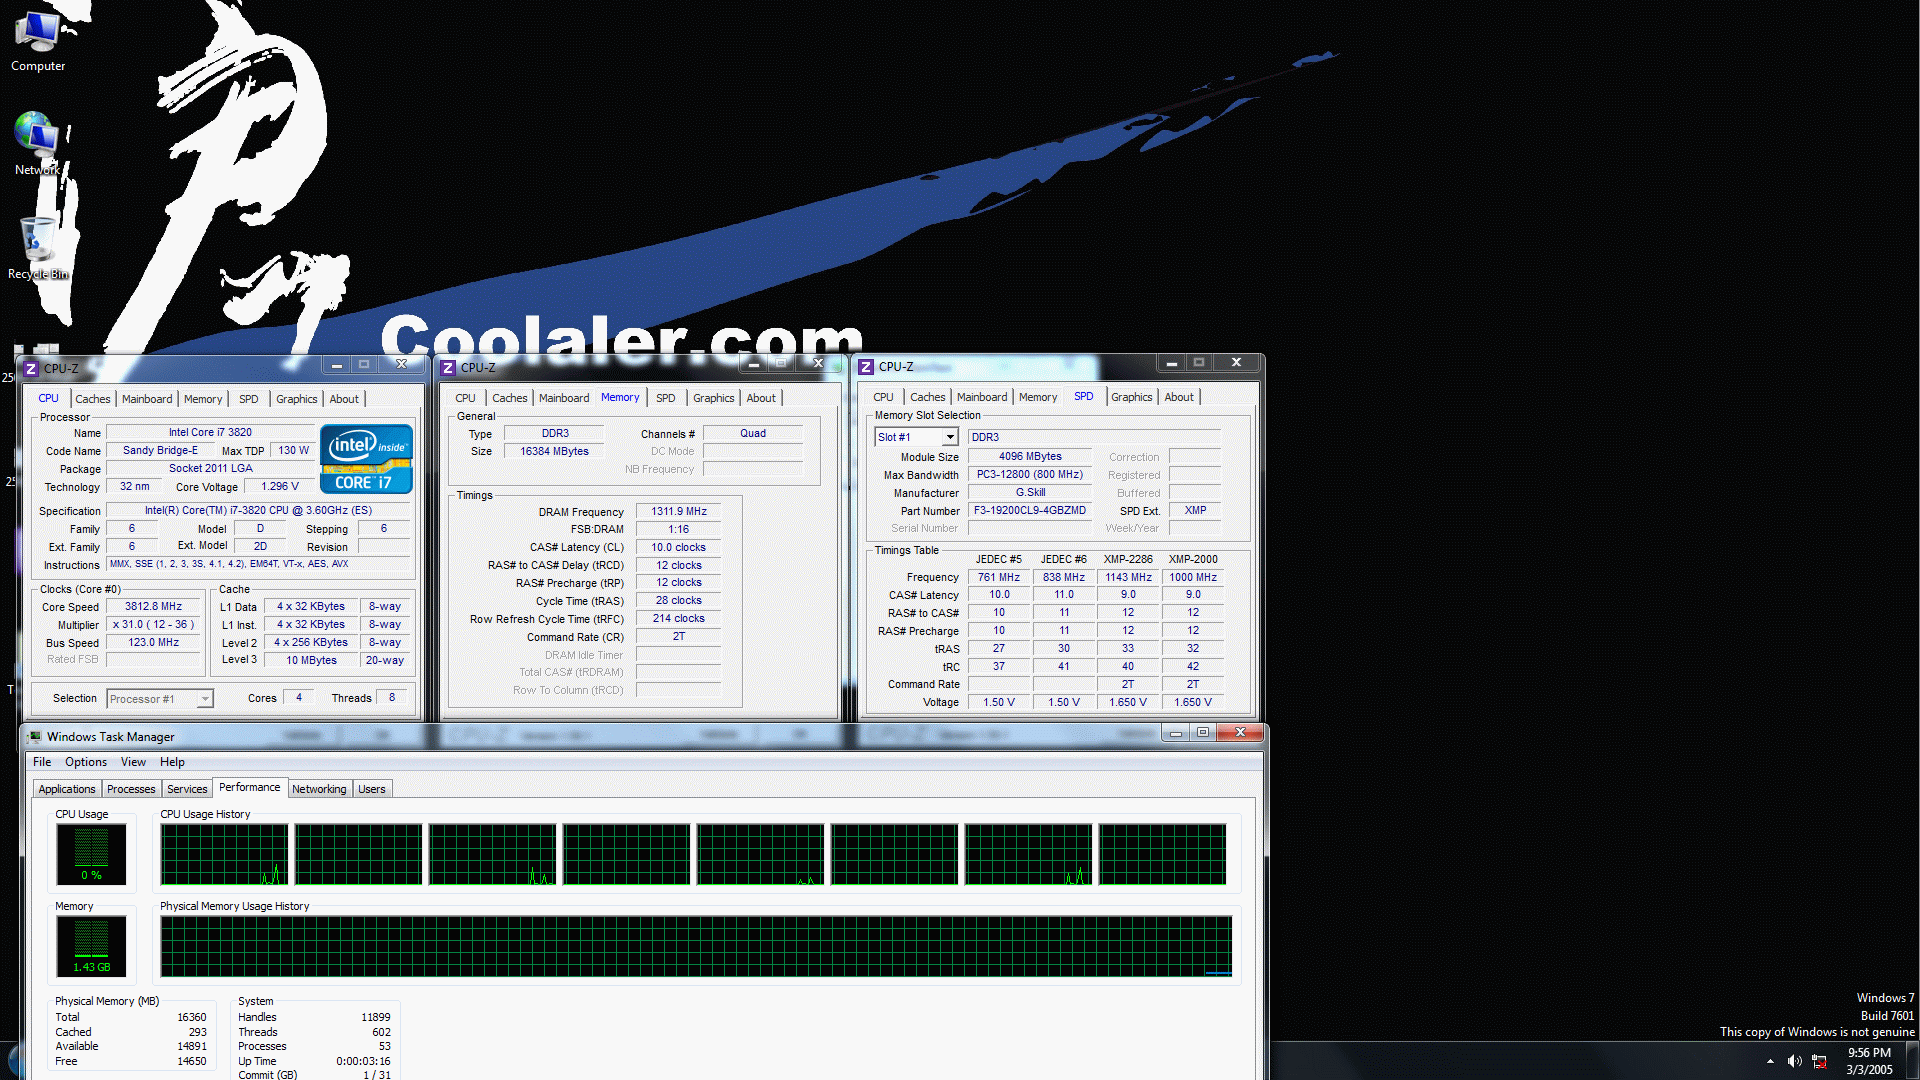Click the Size value 16384 MBytes
1920x1080 pixels.
coord(554,452)
